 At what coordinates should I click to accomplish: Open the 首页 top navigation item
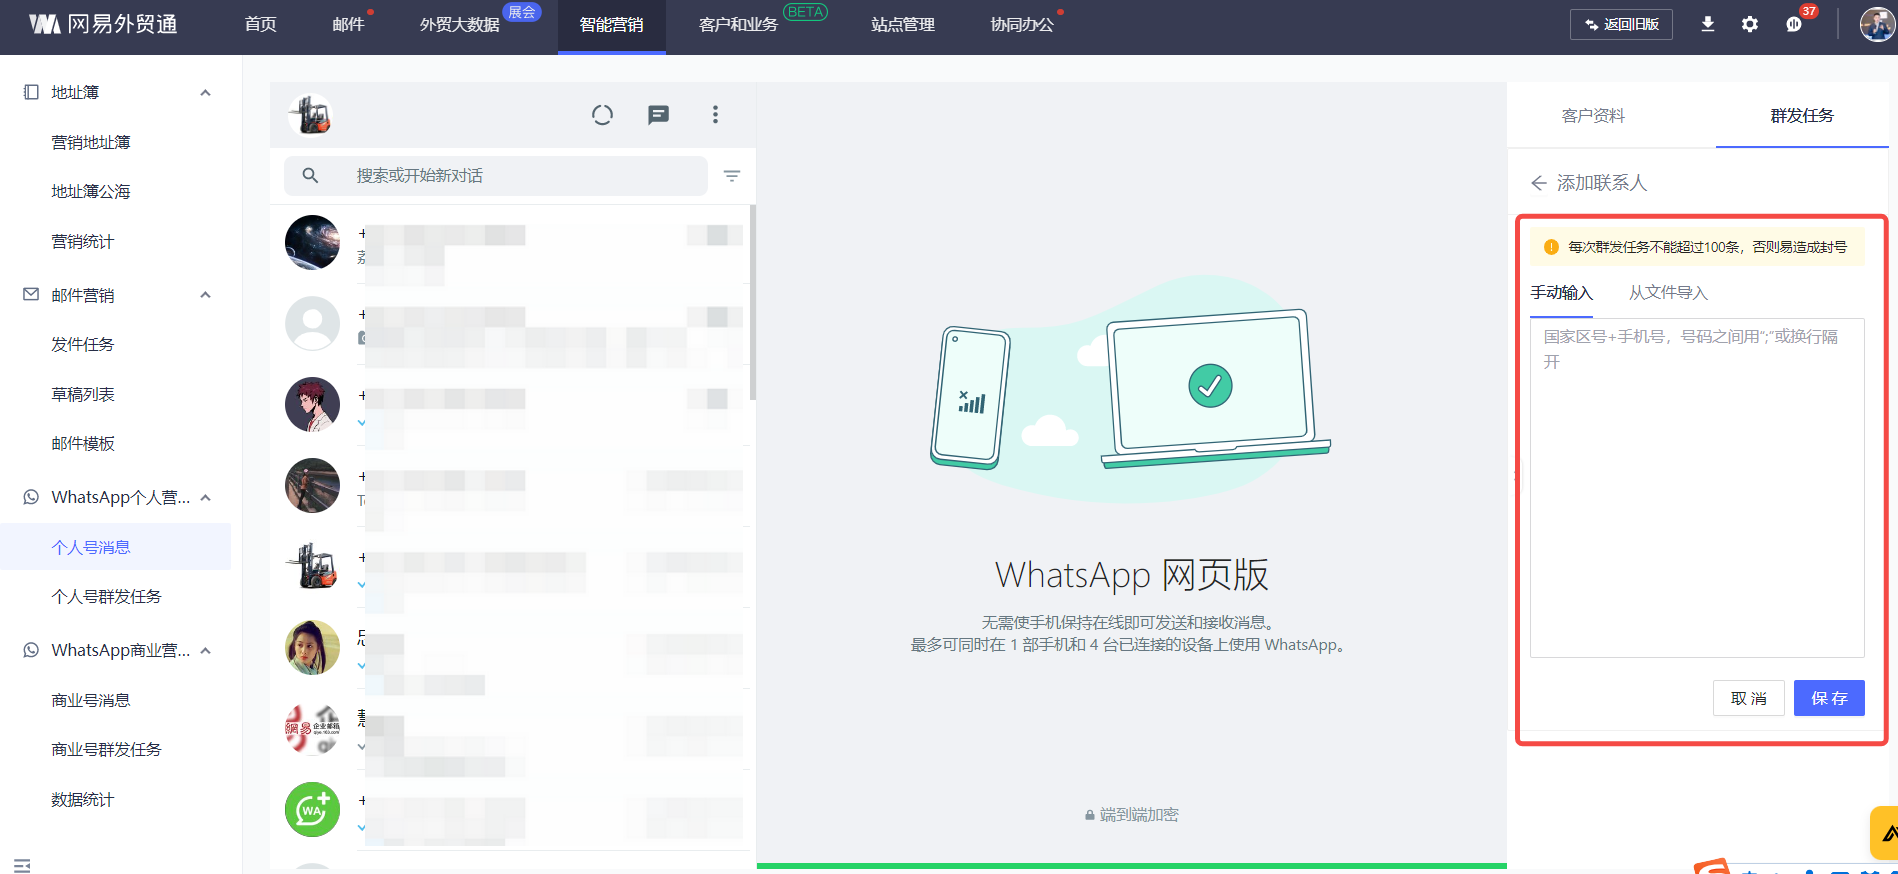[261, 24]
